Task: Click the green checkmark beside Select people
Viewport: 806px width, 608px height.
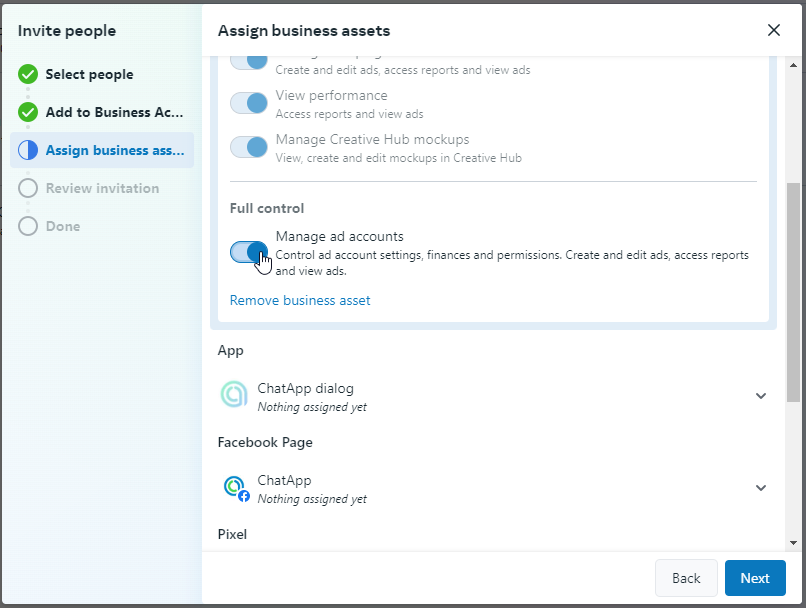Action: 28,74
